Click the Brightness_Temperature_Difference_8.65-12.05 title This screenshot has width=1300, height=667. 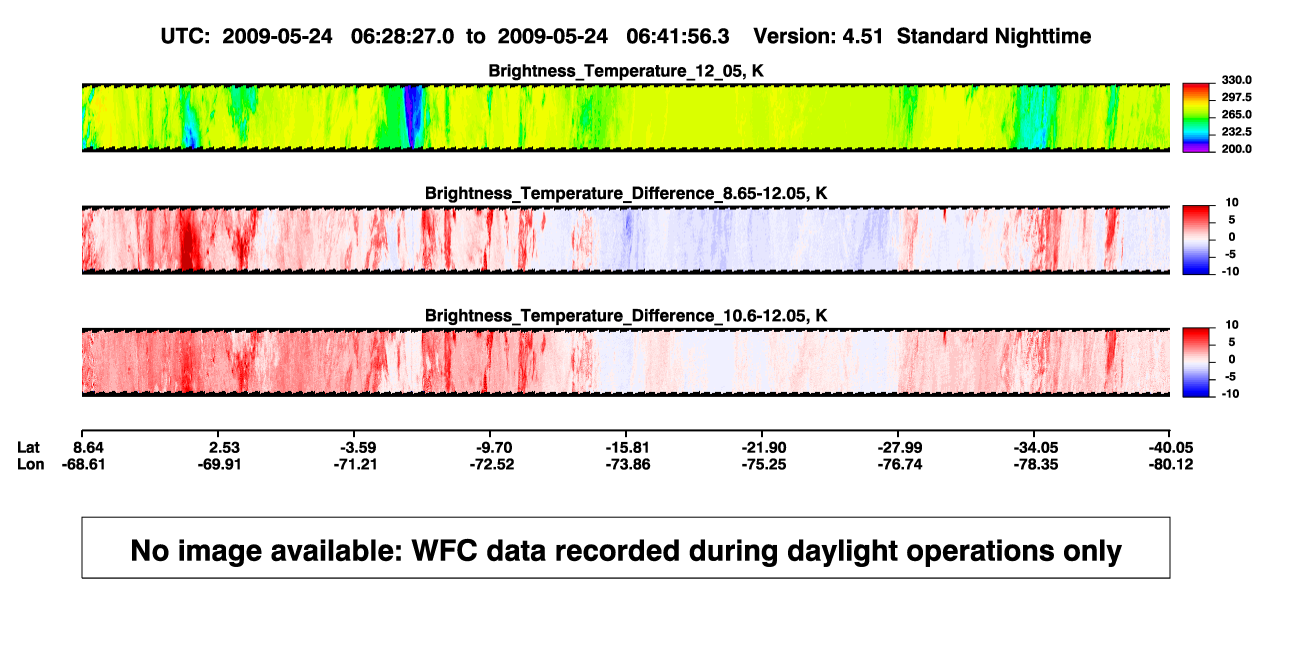[625, 193]
